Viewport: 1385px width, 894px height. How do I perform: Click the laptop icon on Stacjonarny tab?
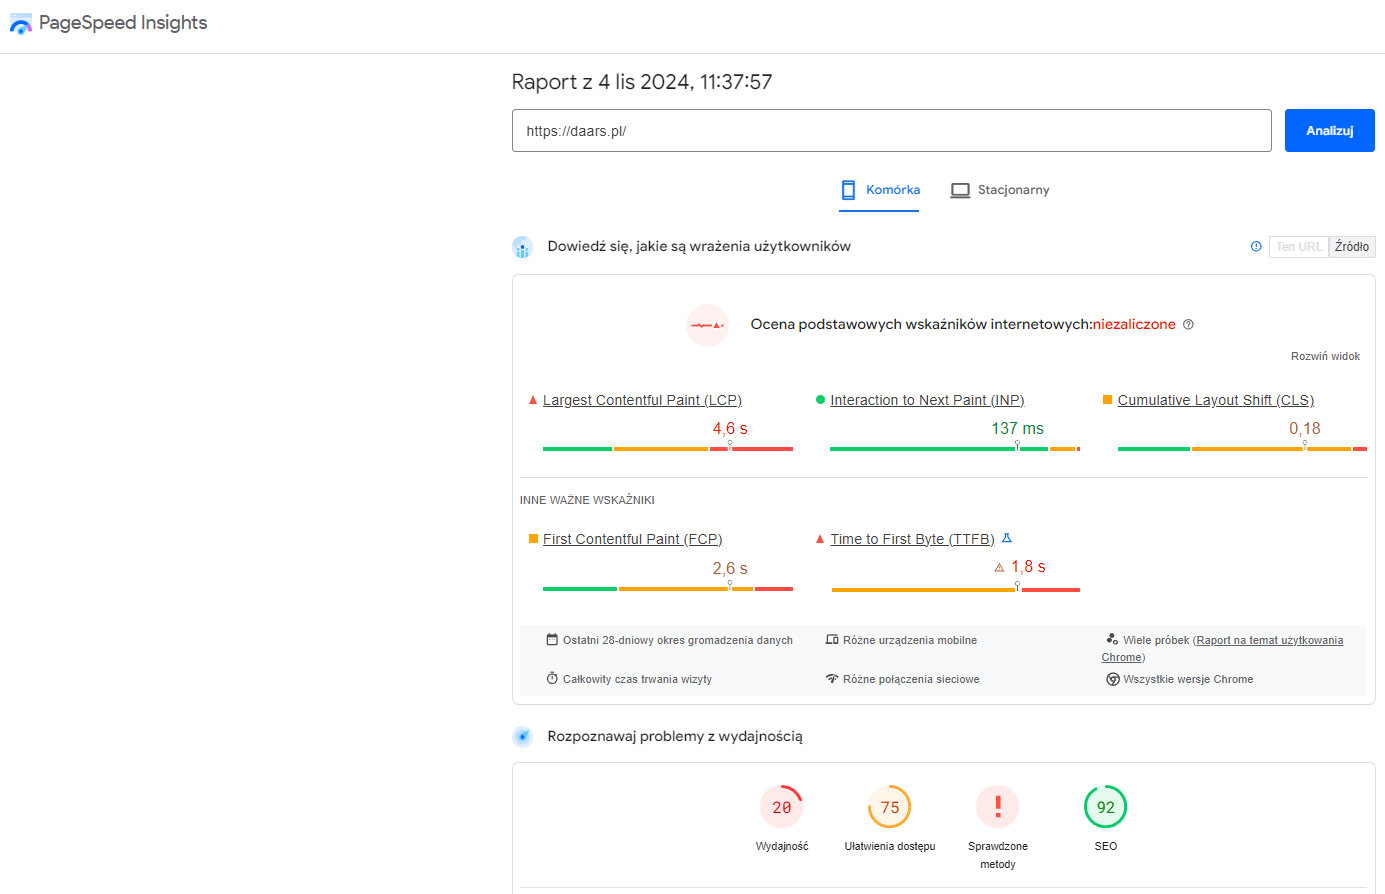click(960, 190)
